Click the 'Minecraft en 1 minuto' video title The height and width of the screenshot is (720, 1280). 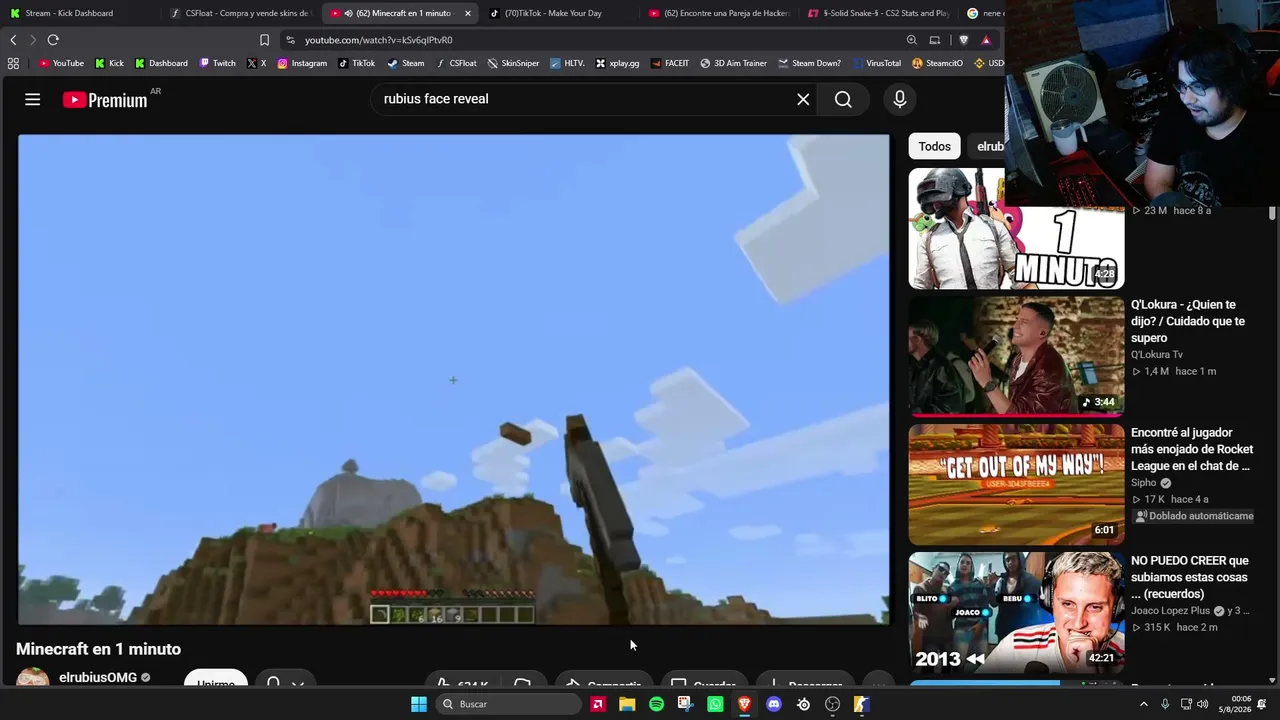pyautogui.click(x=99, y=649)
